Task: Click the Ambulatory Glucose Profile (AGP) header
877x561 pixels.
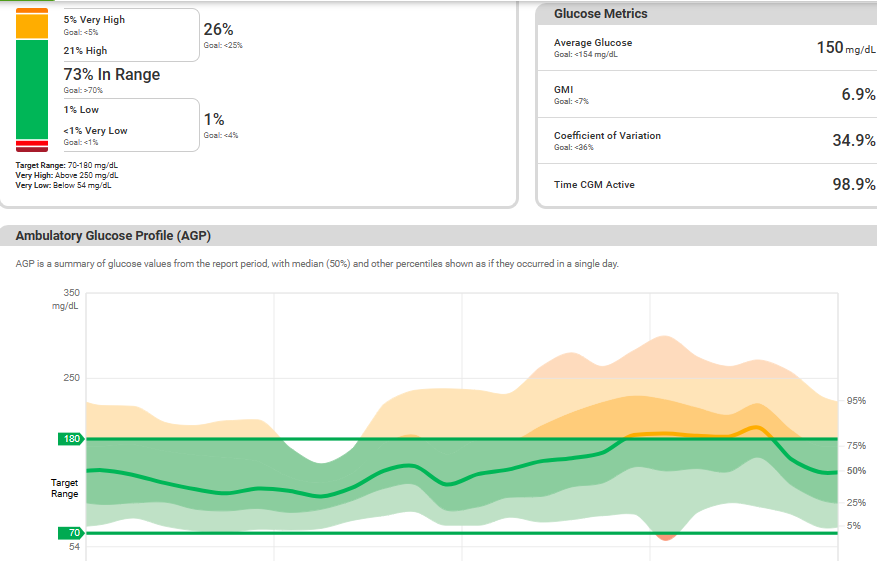Action: coord(113,236)
